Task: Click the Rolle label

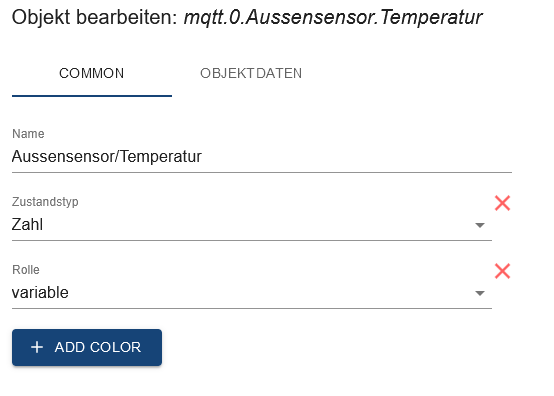Action: point(26,270)
